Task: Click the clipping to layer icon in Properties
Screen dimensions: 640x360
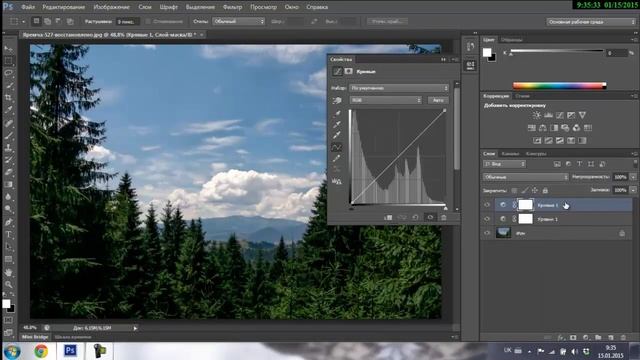Action: coord(388,218)
